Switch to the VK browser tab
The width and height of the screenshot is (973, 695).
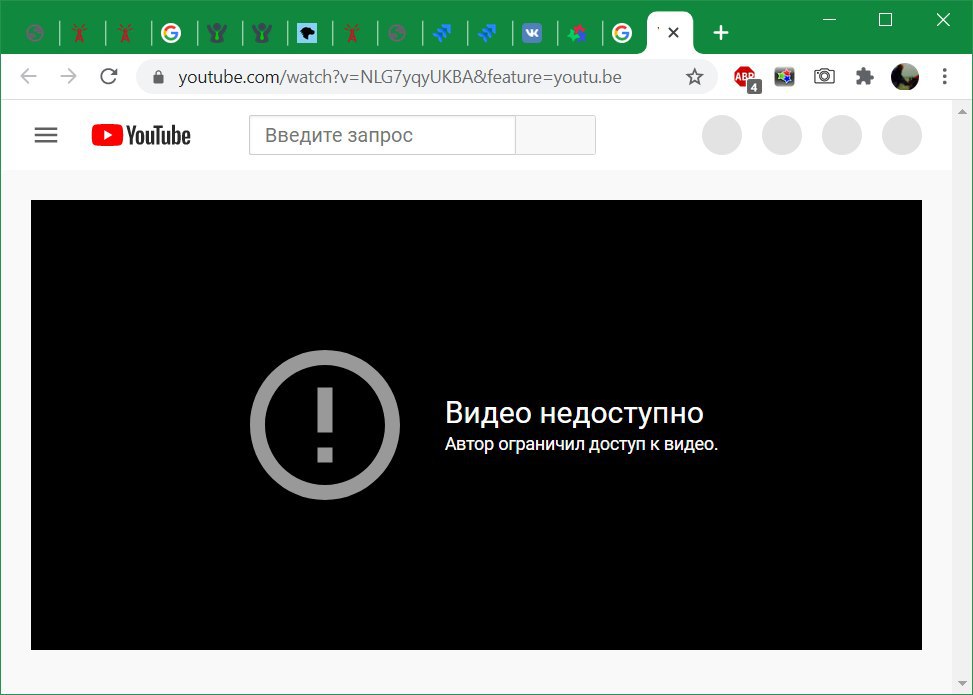click(532, 33)
